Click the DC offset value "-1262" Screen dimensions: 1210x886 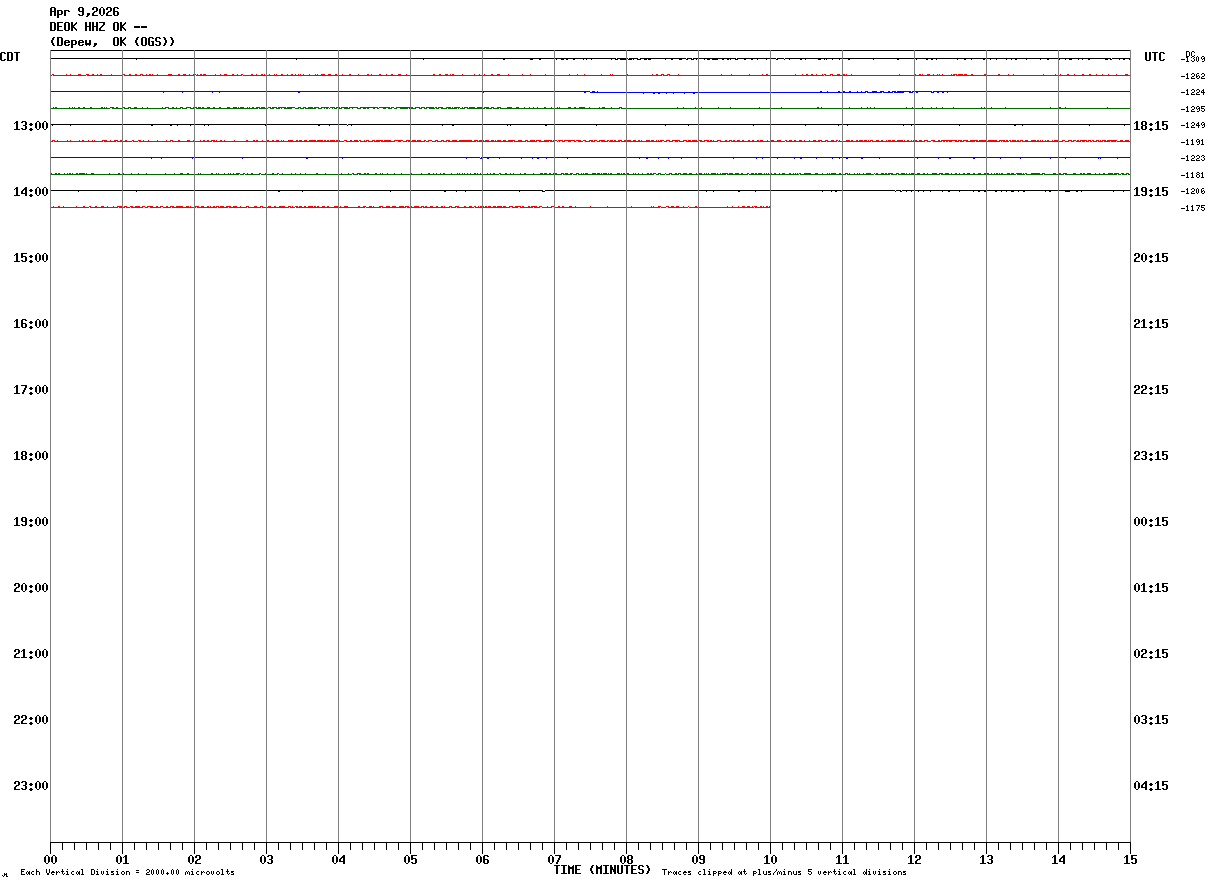[1193, 76]
